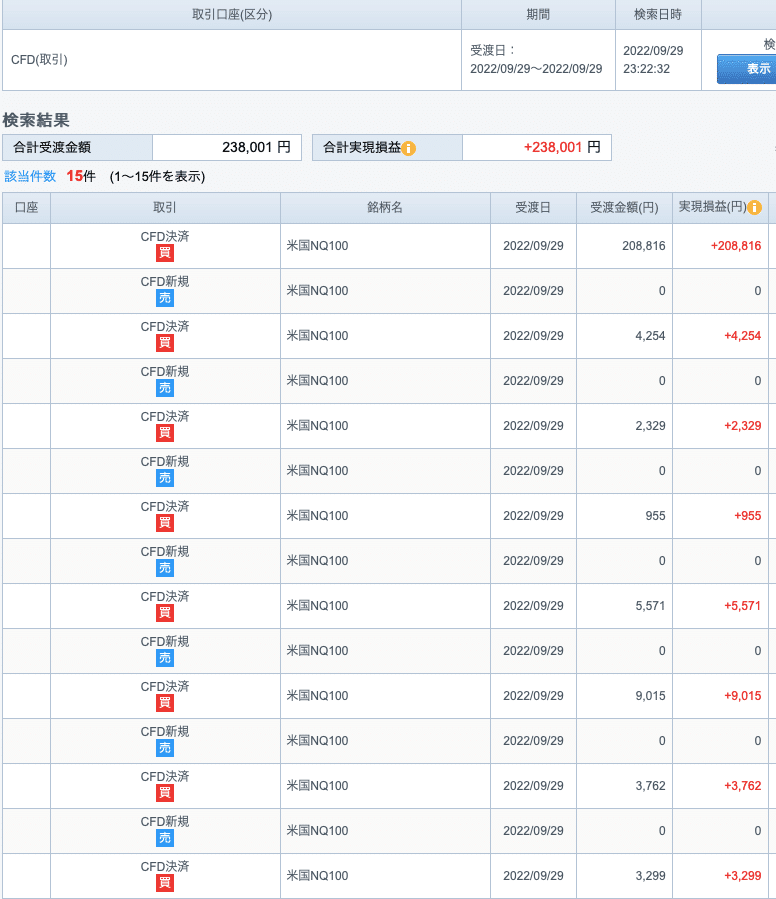This screenshot has width=776, height=899.
Task: Click the blue 表示 button
Action: (747, 69)
